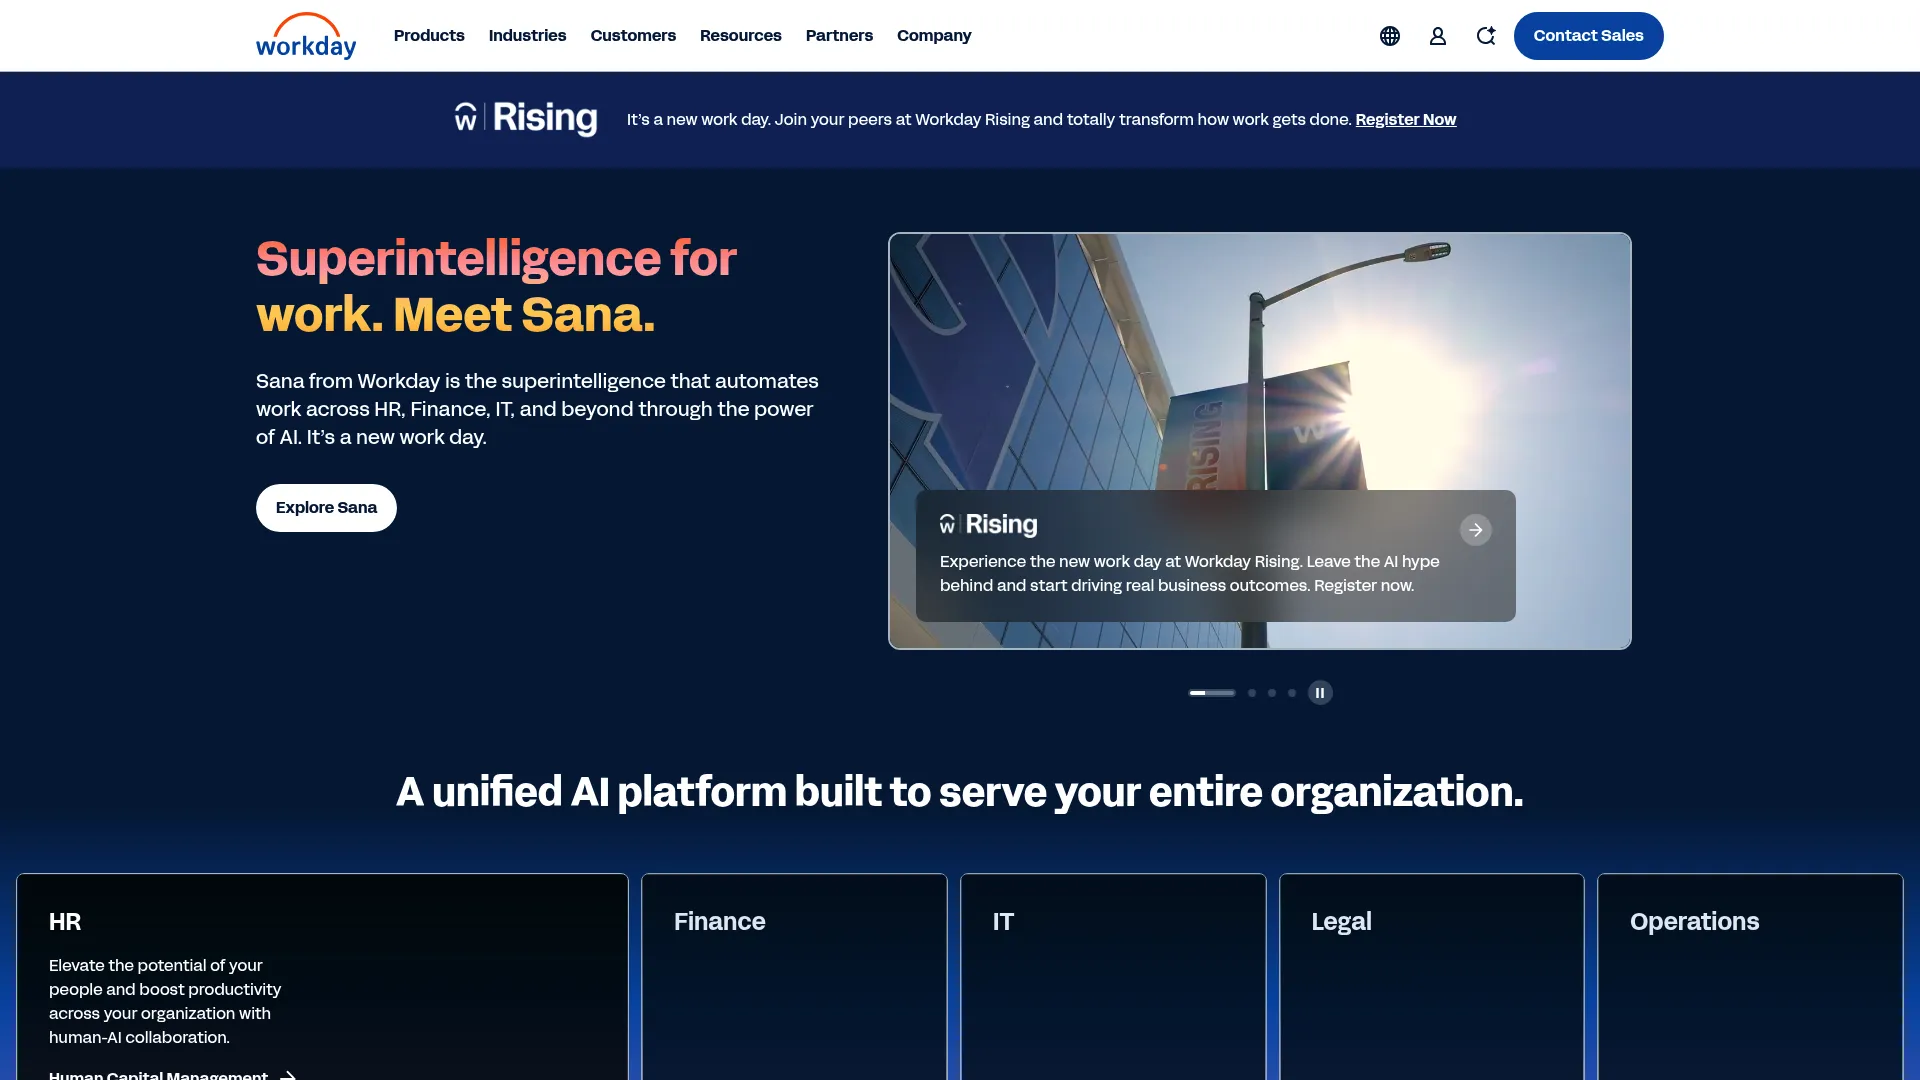The image size is (1920, 1080).
Task: Open the Human Capital Management link
Action: tap(172, 1074)
